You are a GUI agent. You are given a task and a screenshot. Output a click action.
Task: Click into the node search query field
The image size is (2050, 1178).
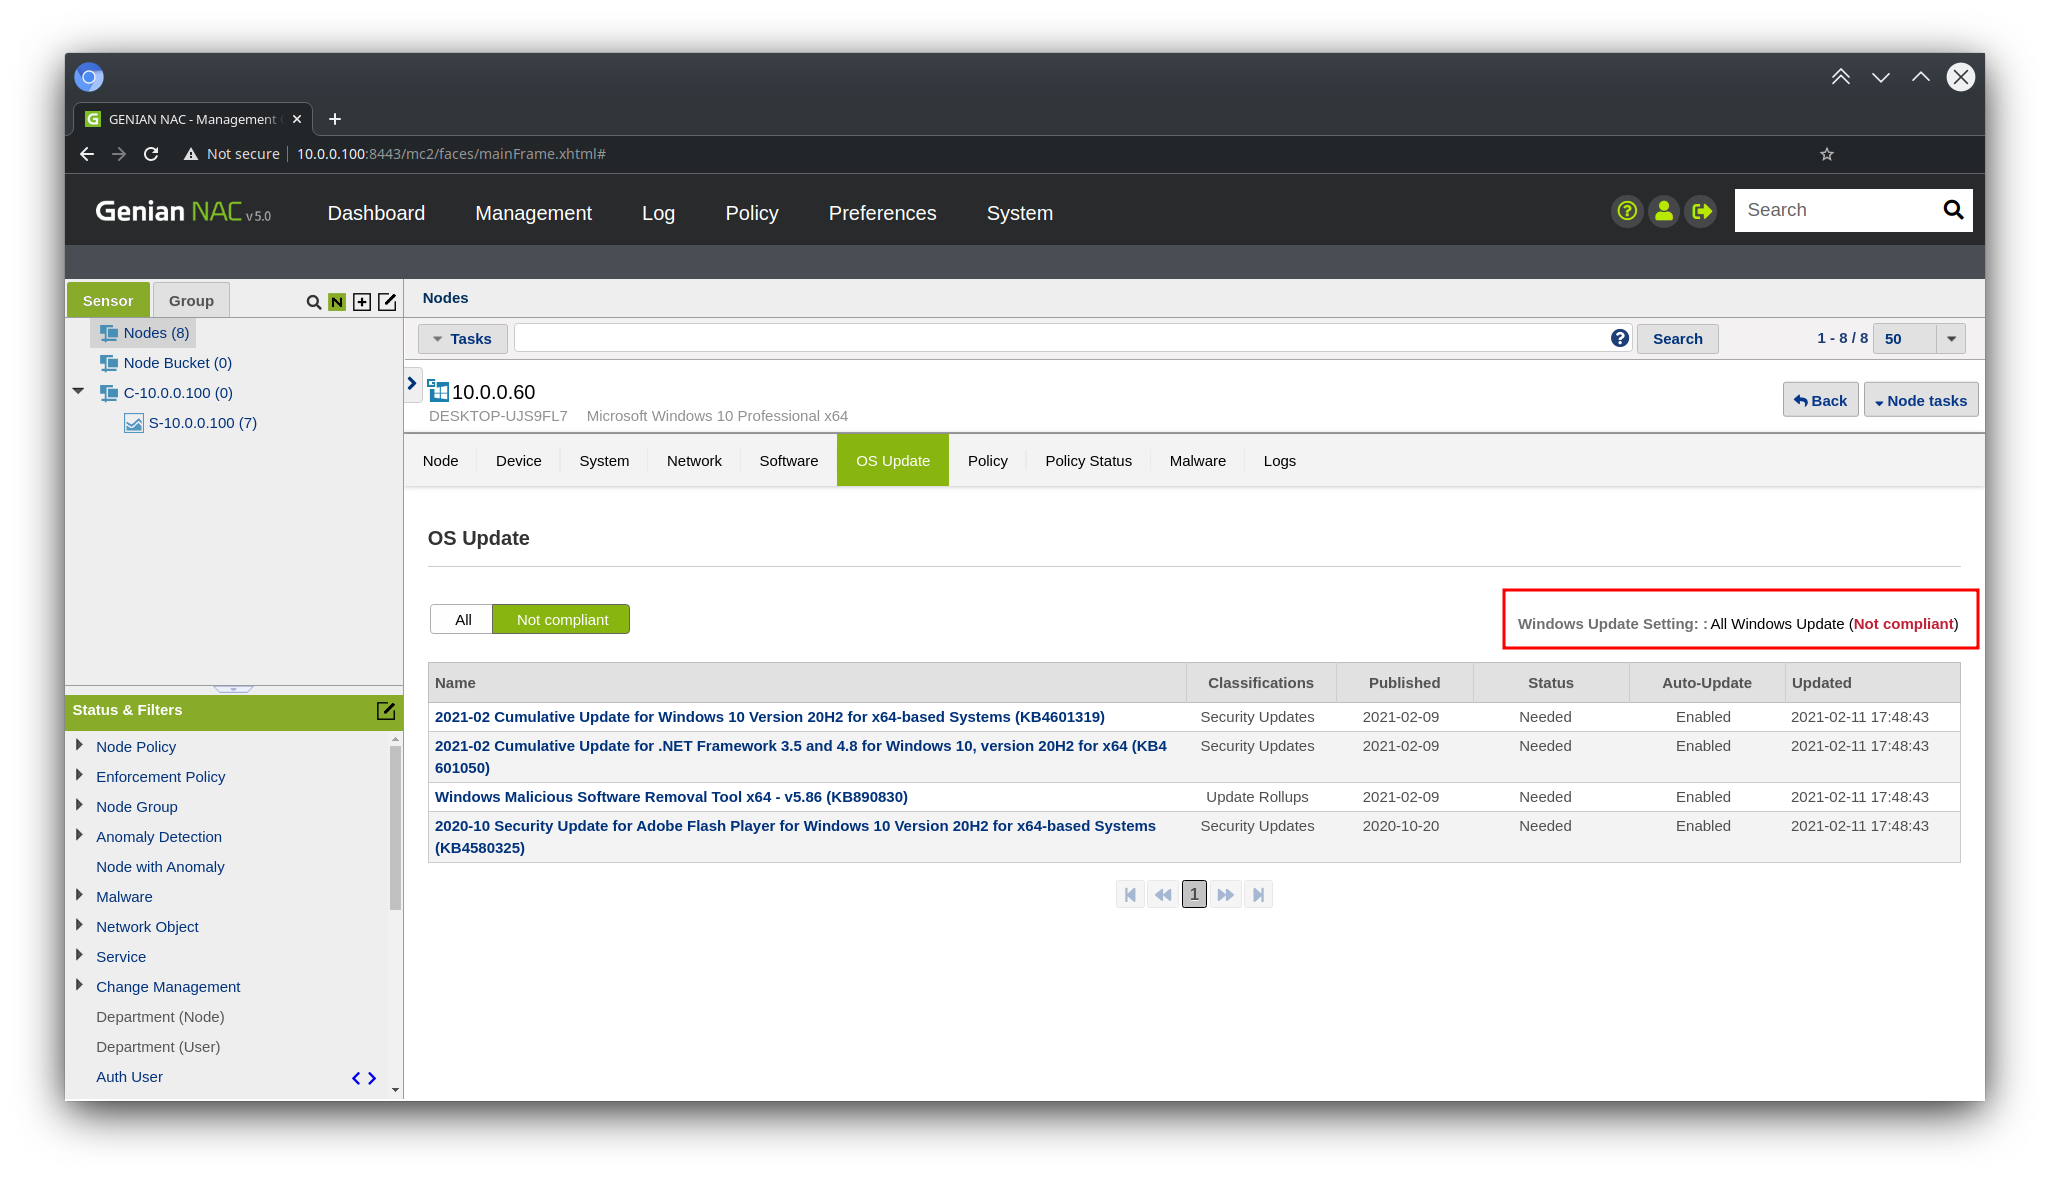pyautogui.click(x=1060, y=339)
